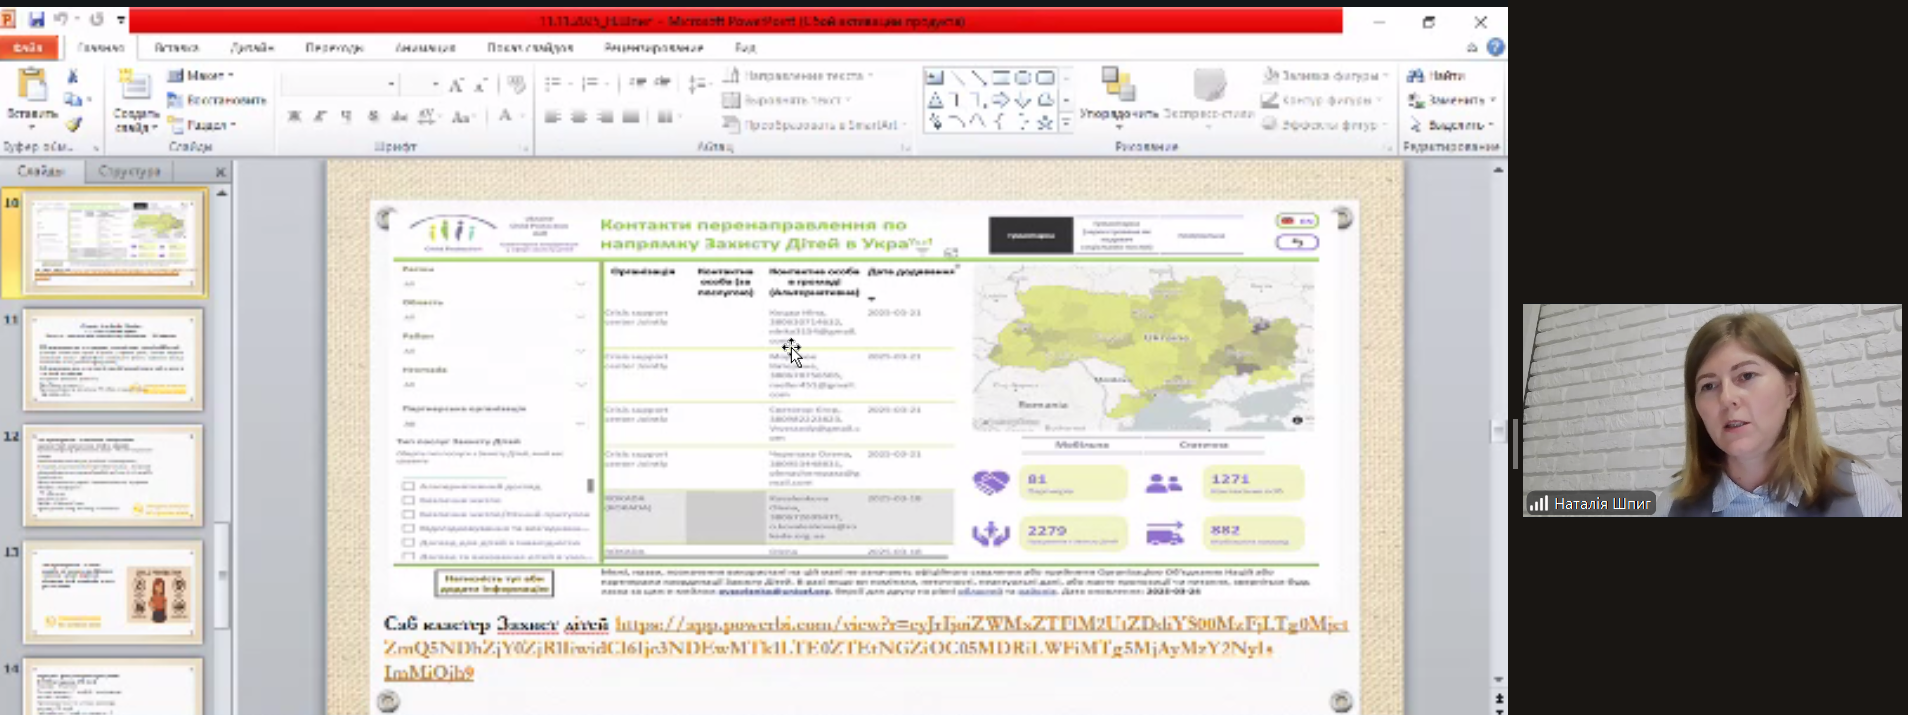Click the Create Slide (Создать слайд) icon
The image size is (1908, 715).
point(134,88)
